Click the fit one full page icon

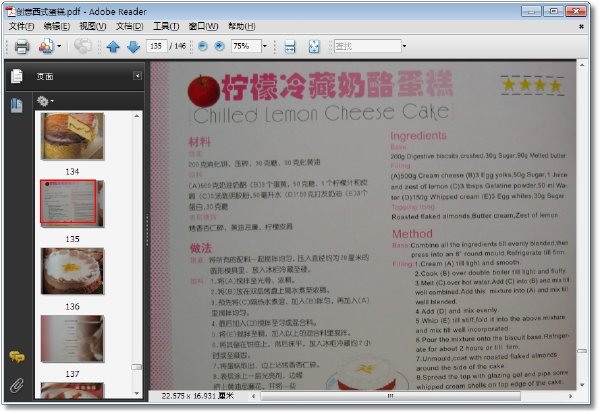(314, 46)
